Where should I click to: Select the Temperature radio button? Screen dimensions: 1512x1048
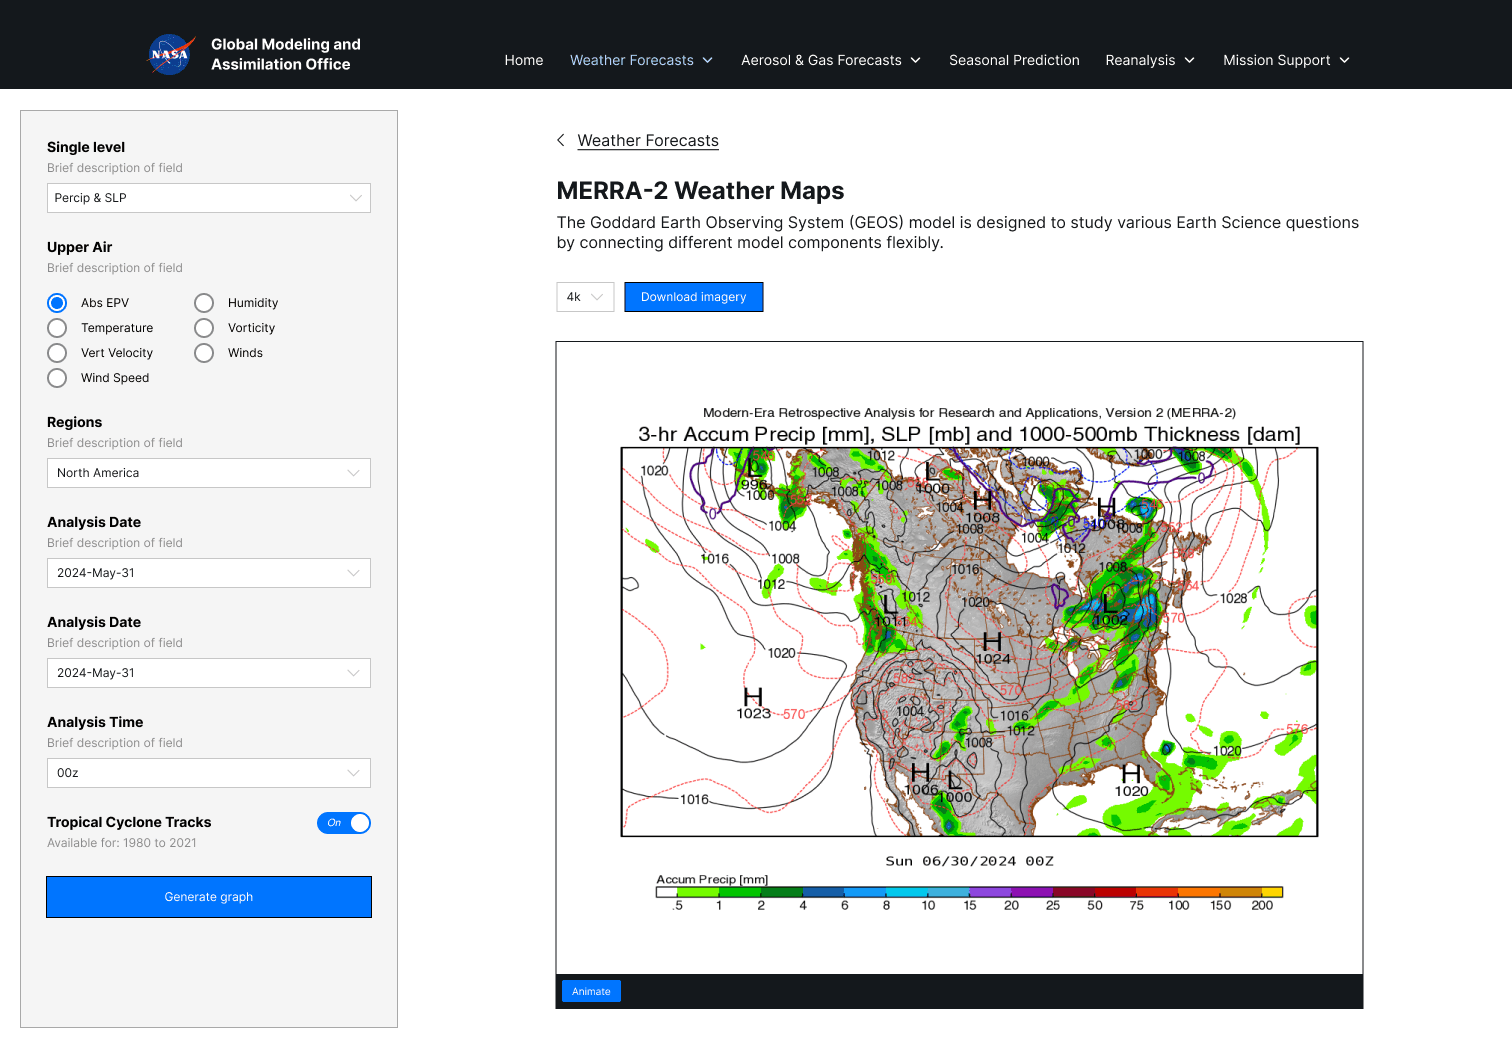point(57,328)
